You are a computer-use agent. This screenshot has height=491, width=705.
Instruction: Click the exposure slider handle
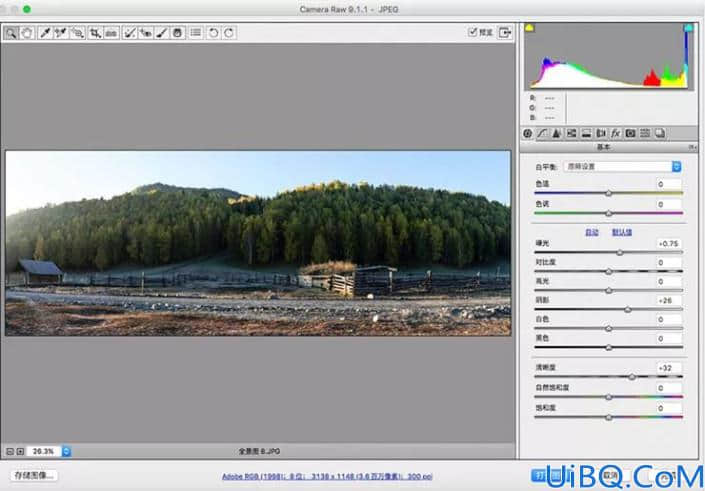coord(620,253)
